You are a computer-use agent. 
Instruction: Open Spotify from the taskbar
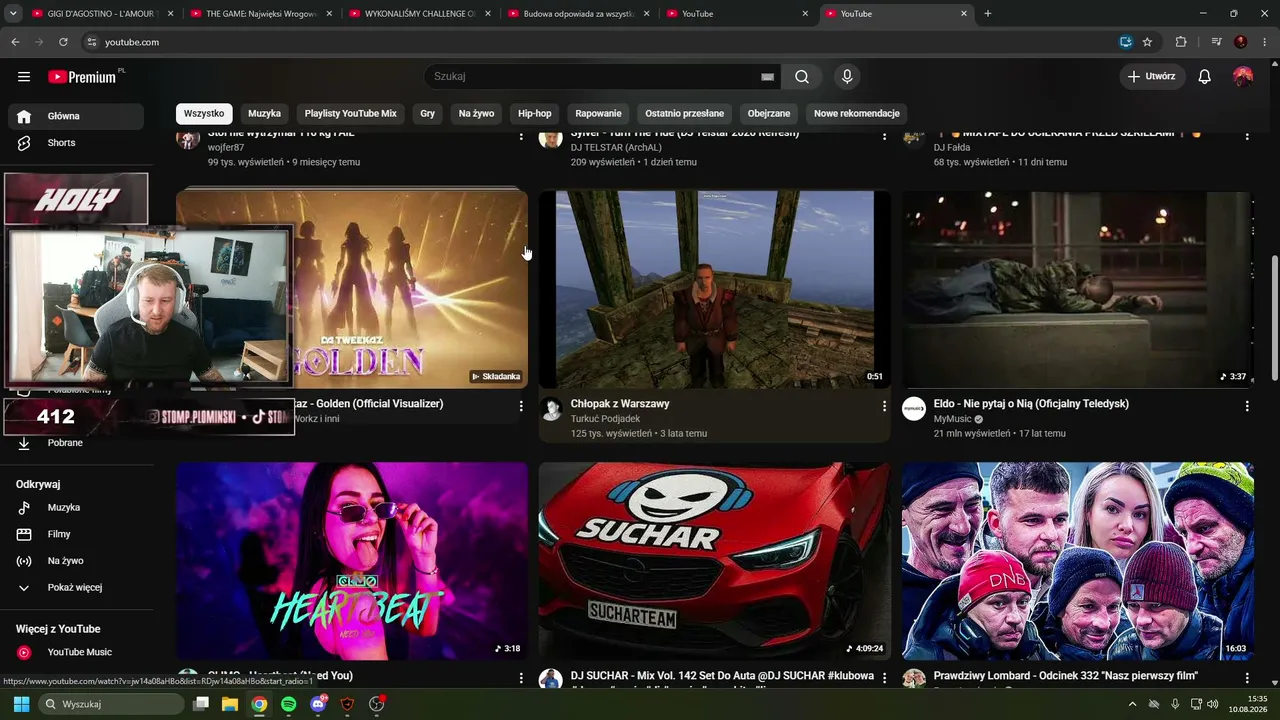coord(288,704)
